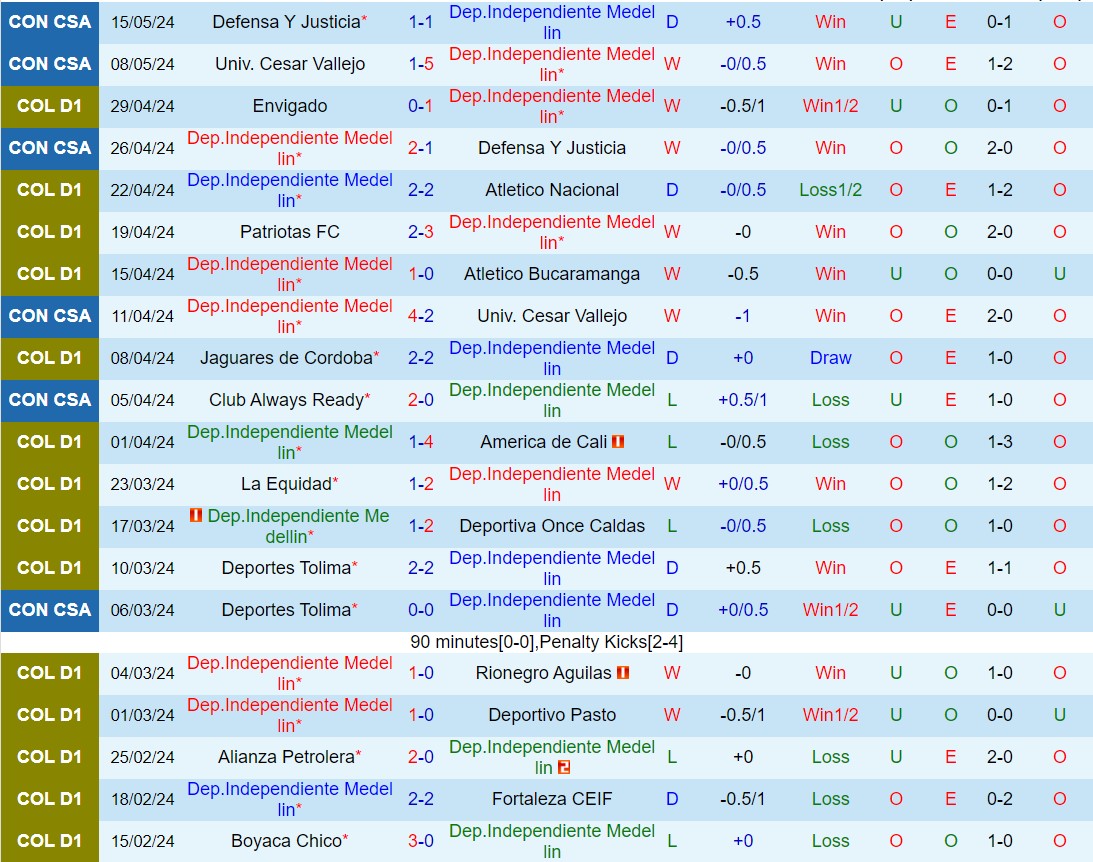1093x862 pixels.
Task: Click the red card icon before Dep.Independiente Medellin on 17/03
Action: (197, 516)
